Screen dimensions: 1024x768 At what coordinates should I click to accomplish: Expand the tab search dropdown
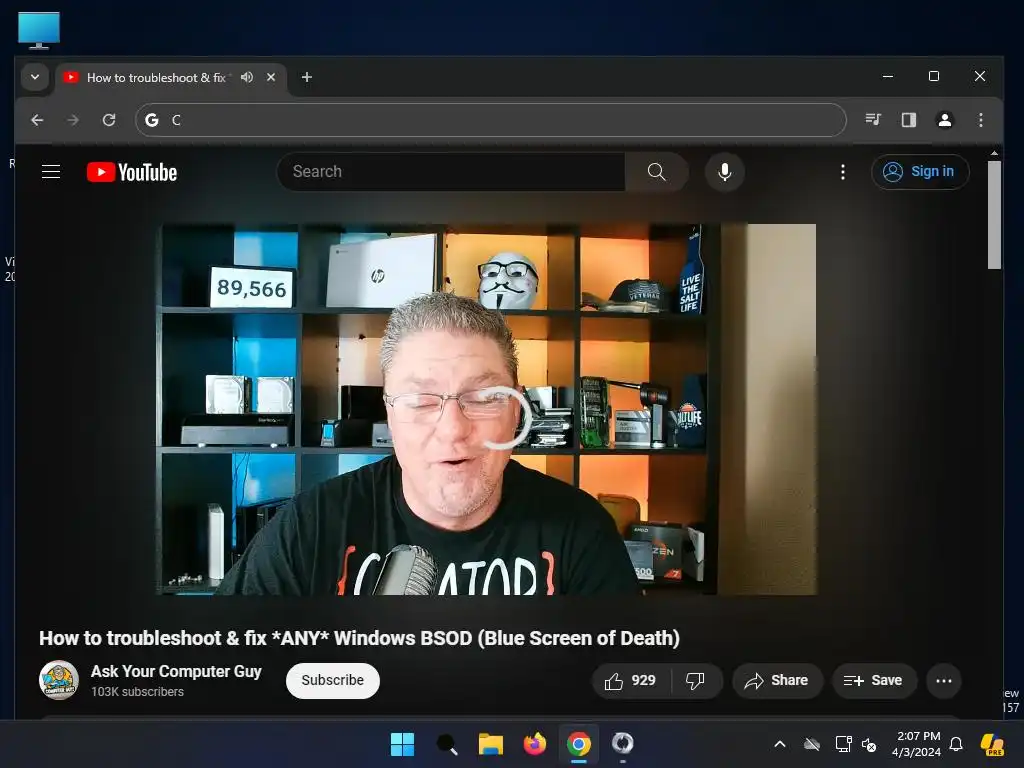(x=35, y=77)
